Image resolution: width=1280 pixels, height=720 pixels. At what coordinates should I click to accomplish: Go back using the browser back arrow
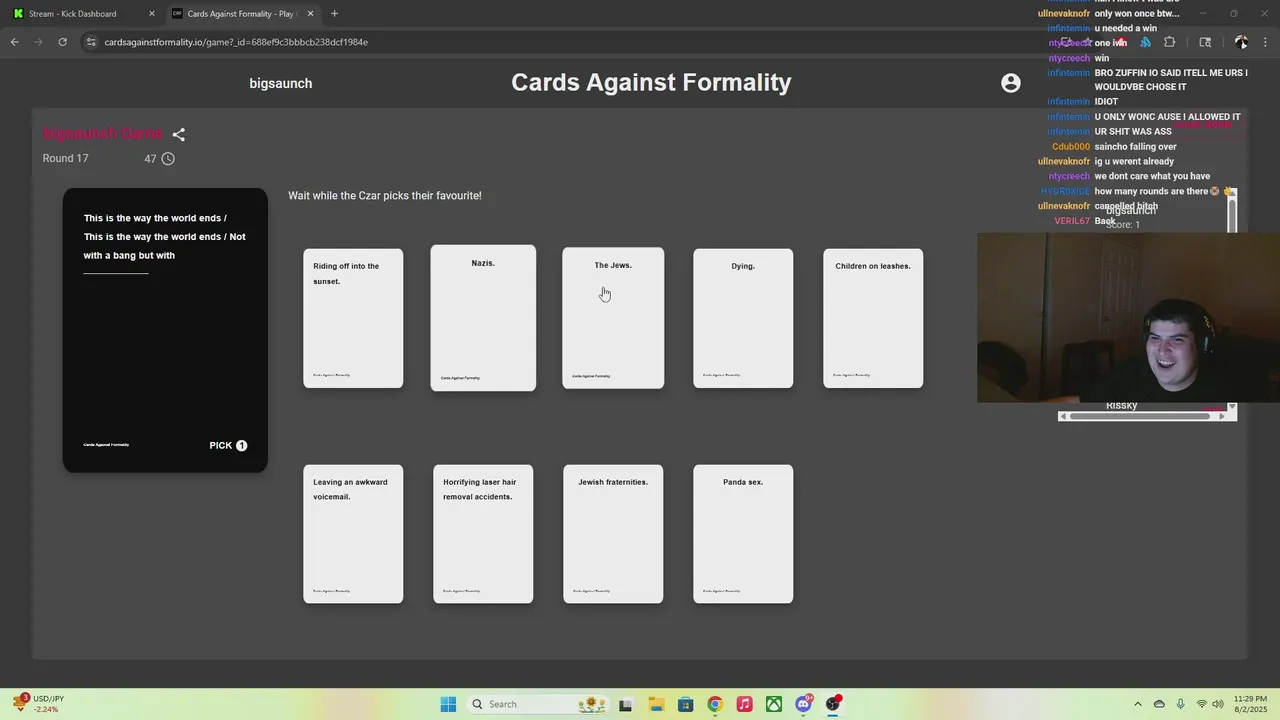14,42
